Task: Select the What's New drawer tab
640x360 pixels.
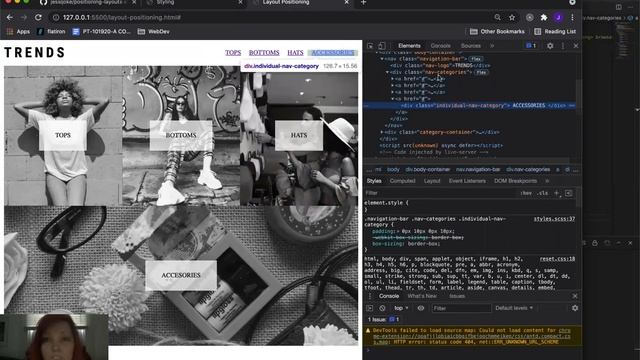Action: pos(422,296)
